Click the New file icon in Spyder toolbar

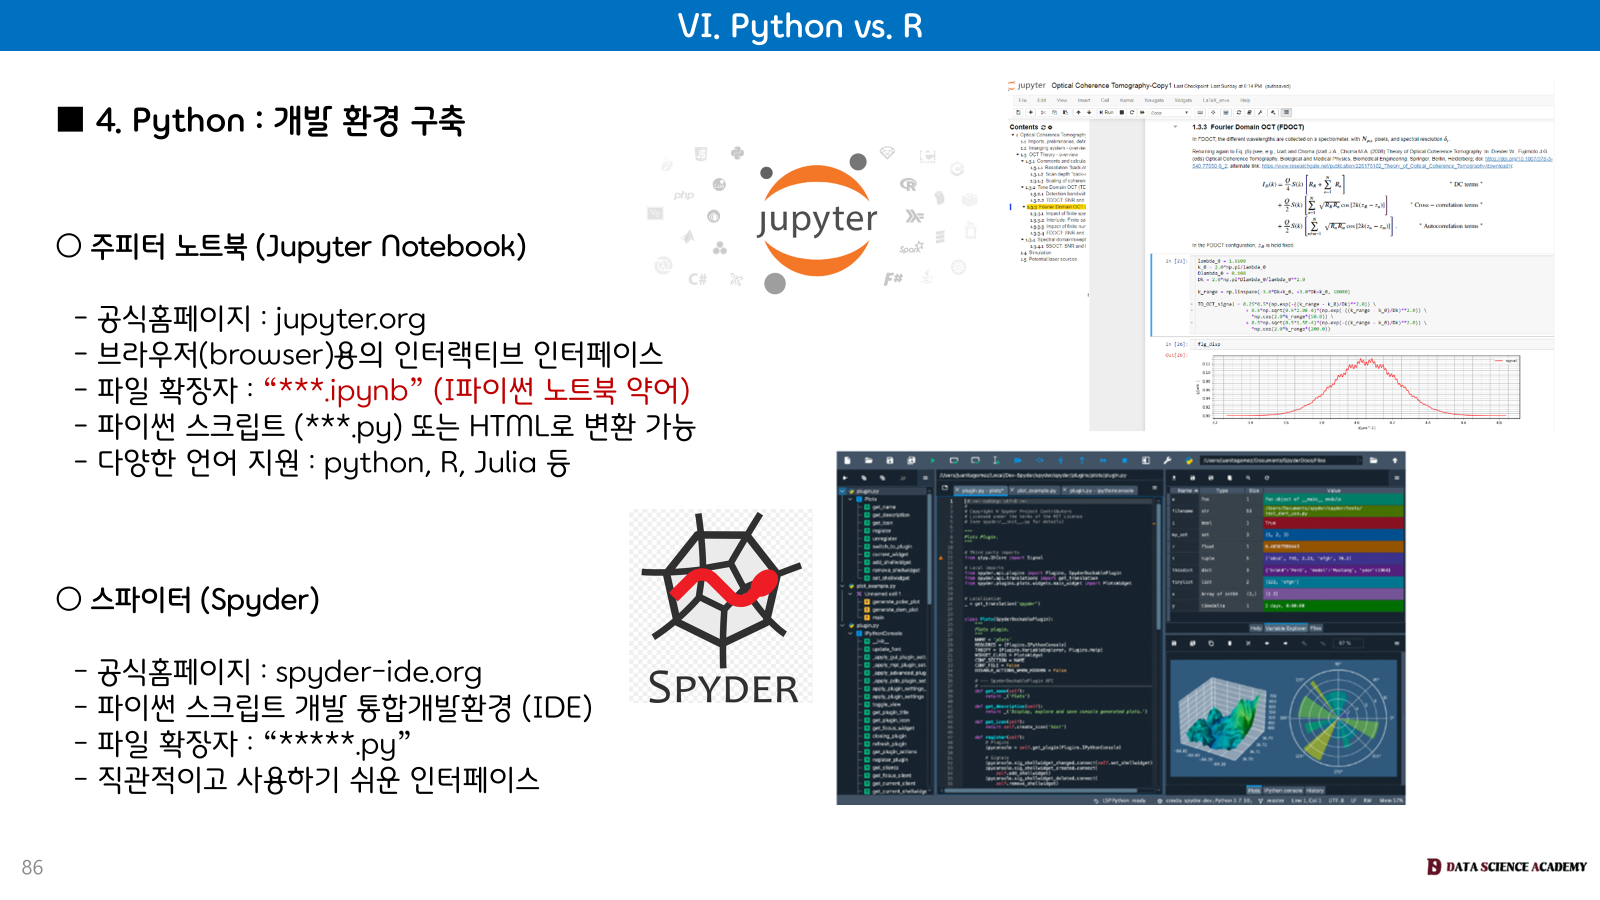point(847,460)
